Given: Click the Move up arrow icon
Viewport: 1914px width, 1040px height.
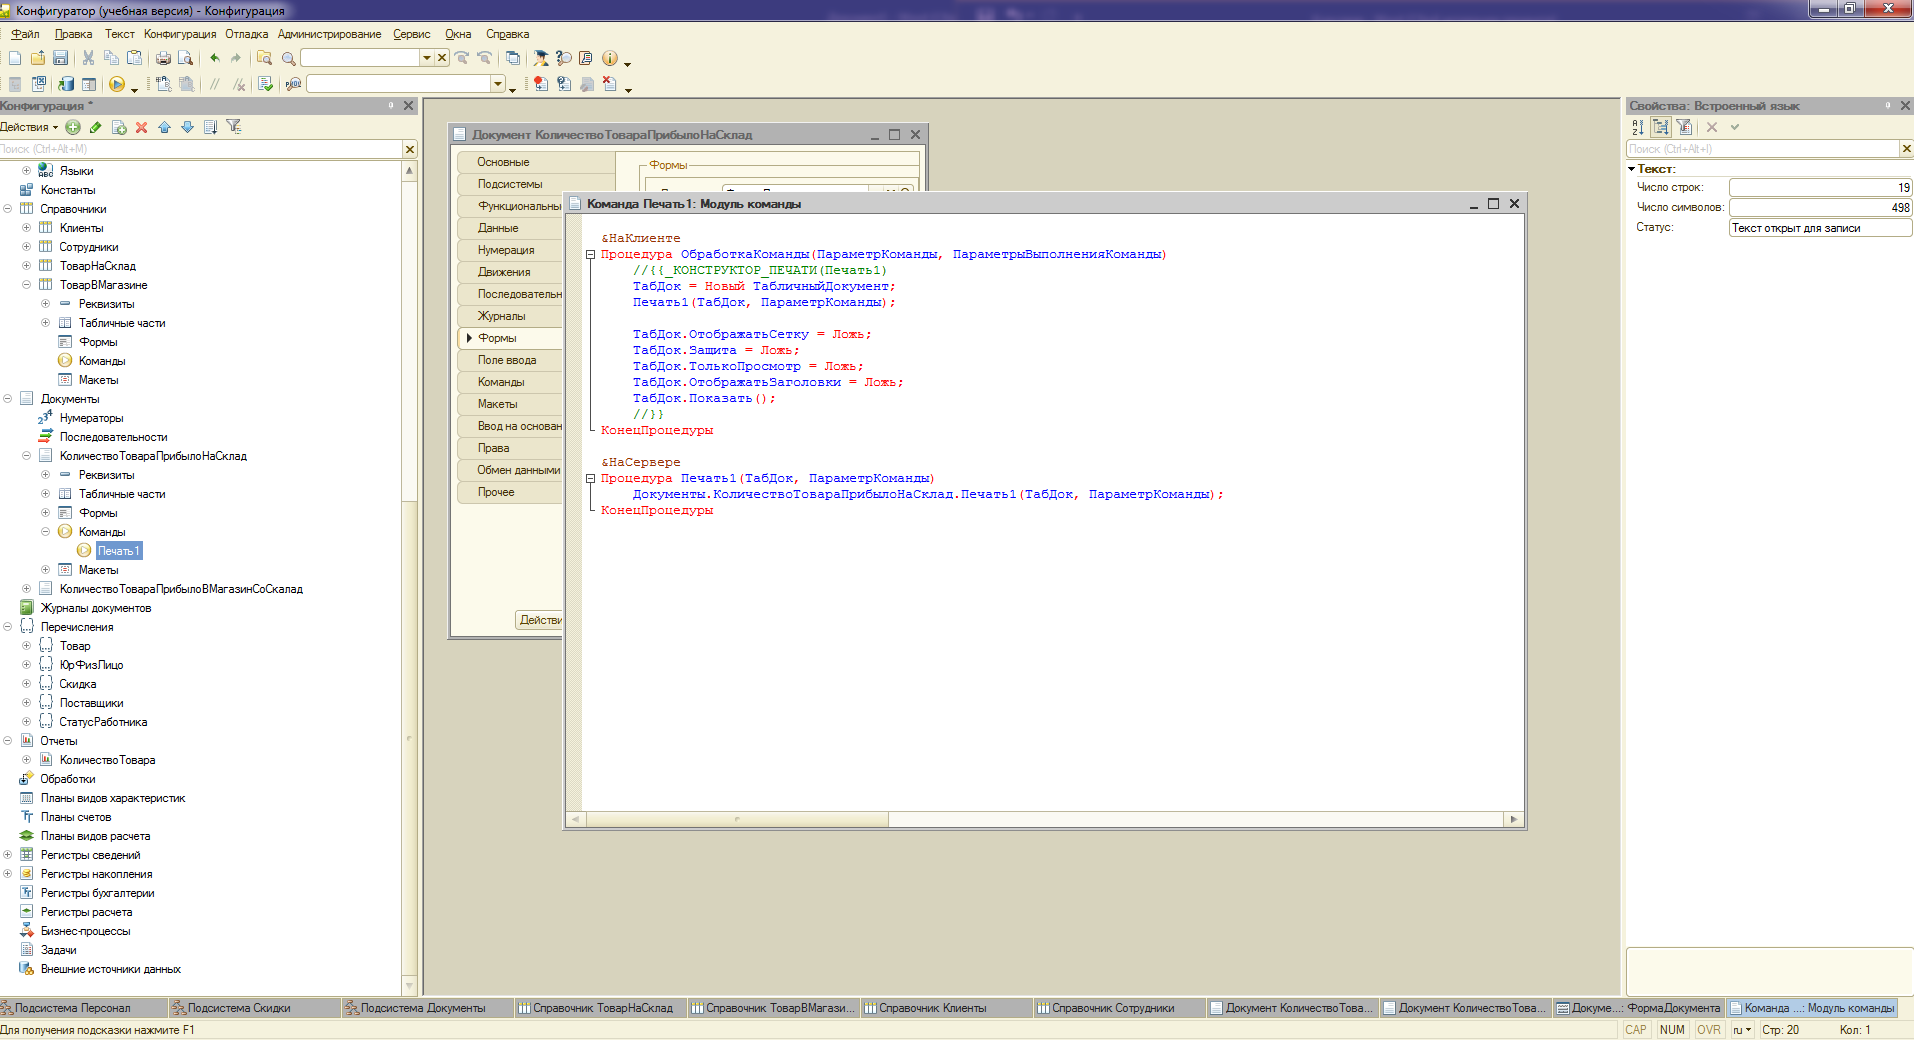Looking at the screenshot, I should coord(164,127).
